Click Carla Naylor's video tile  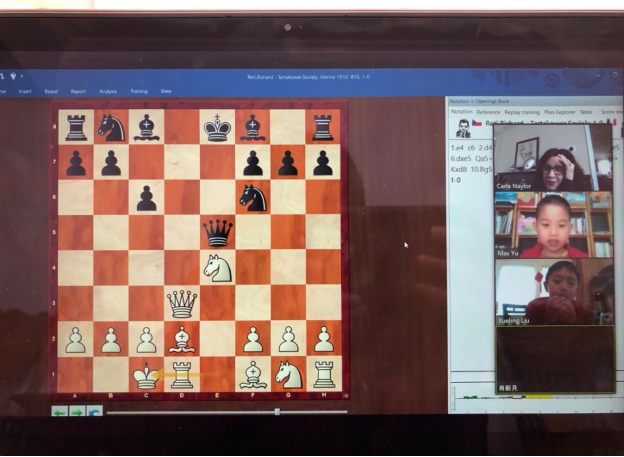coord(553,158)
